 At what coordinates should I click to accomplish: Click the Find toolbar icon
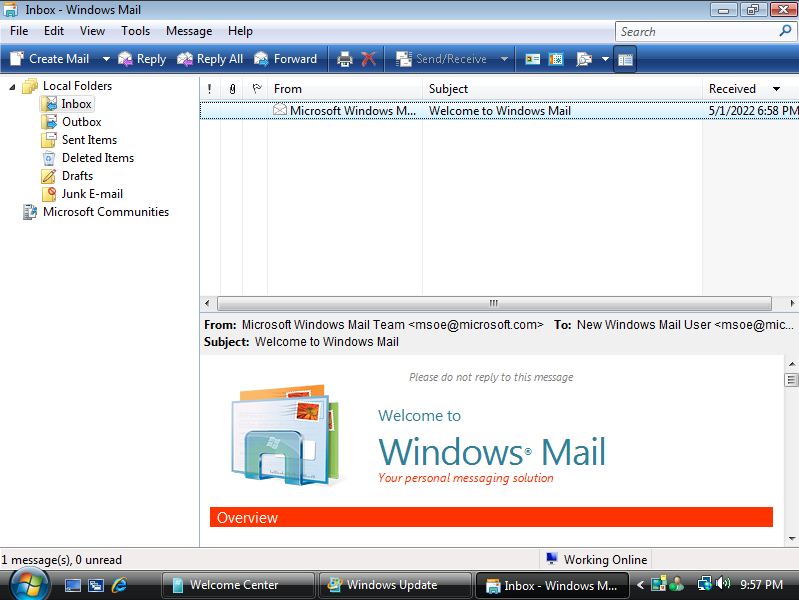tap(584, 59)
